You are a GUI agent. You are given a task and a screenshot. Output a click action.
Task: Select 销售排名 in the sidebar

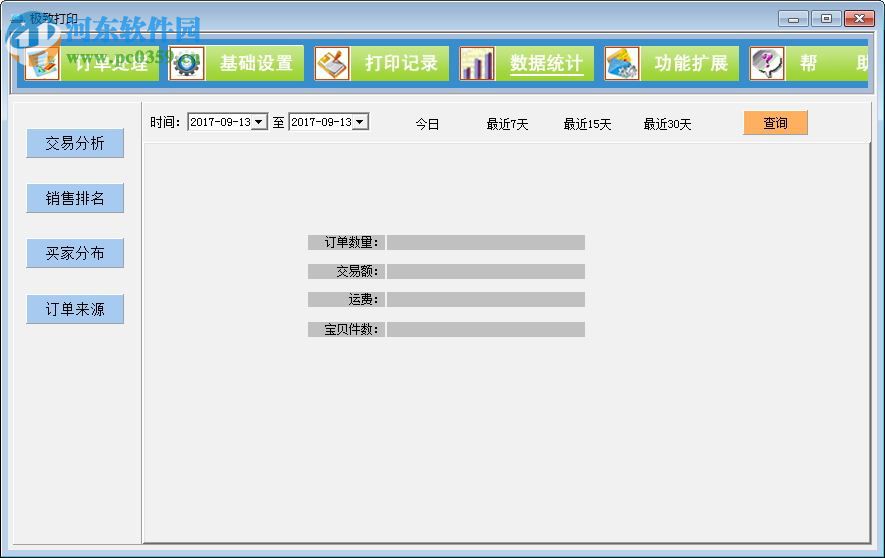coord(75,198)
